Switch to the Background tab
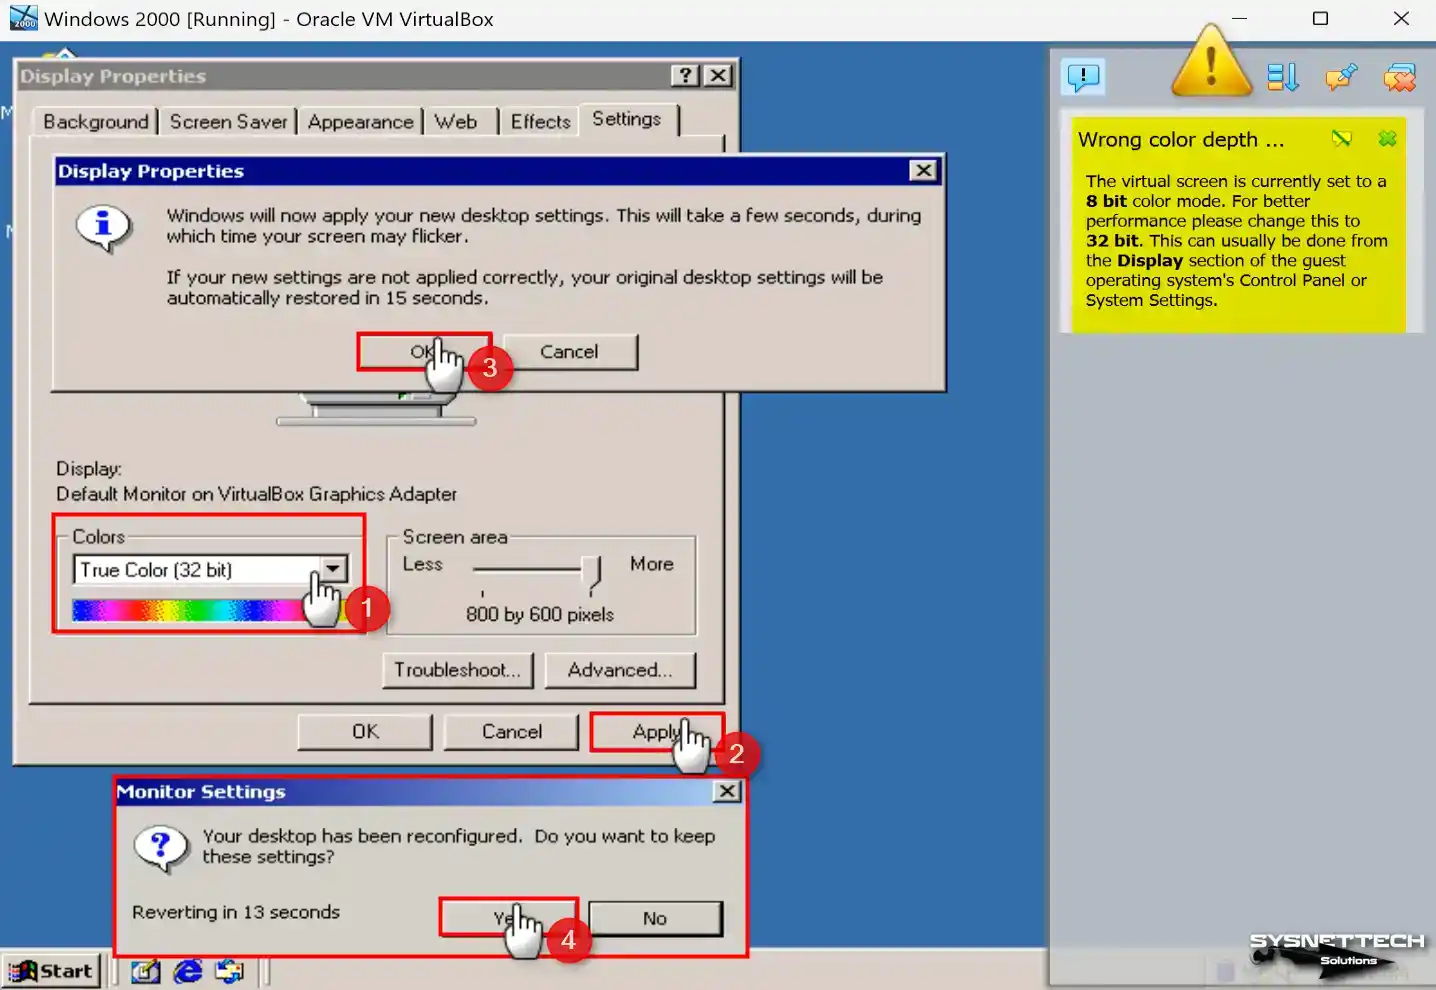1436x990 pixels. 96,121
